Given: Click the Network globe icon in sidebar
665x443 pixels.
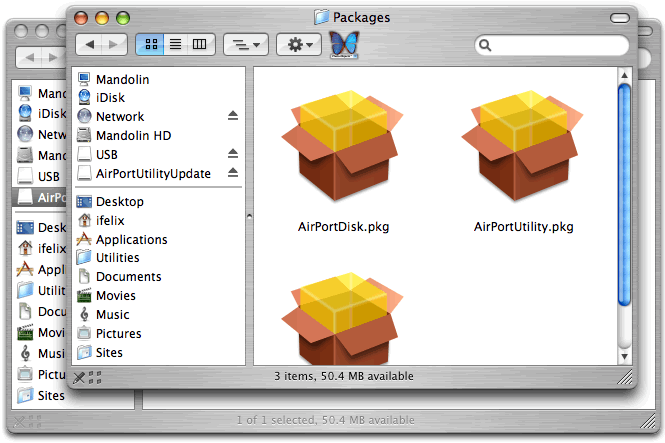Looking at the screenshot, I should pos(84,116).
